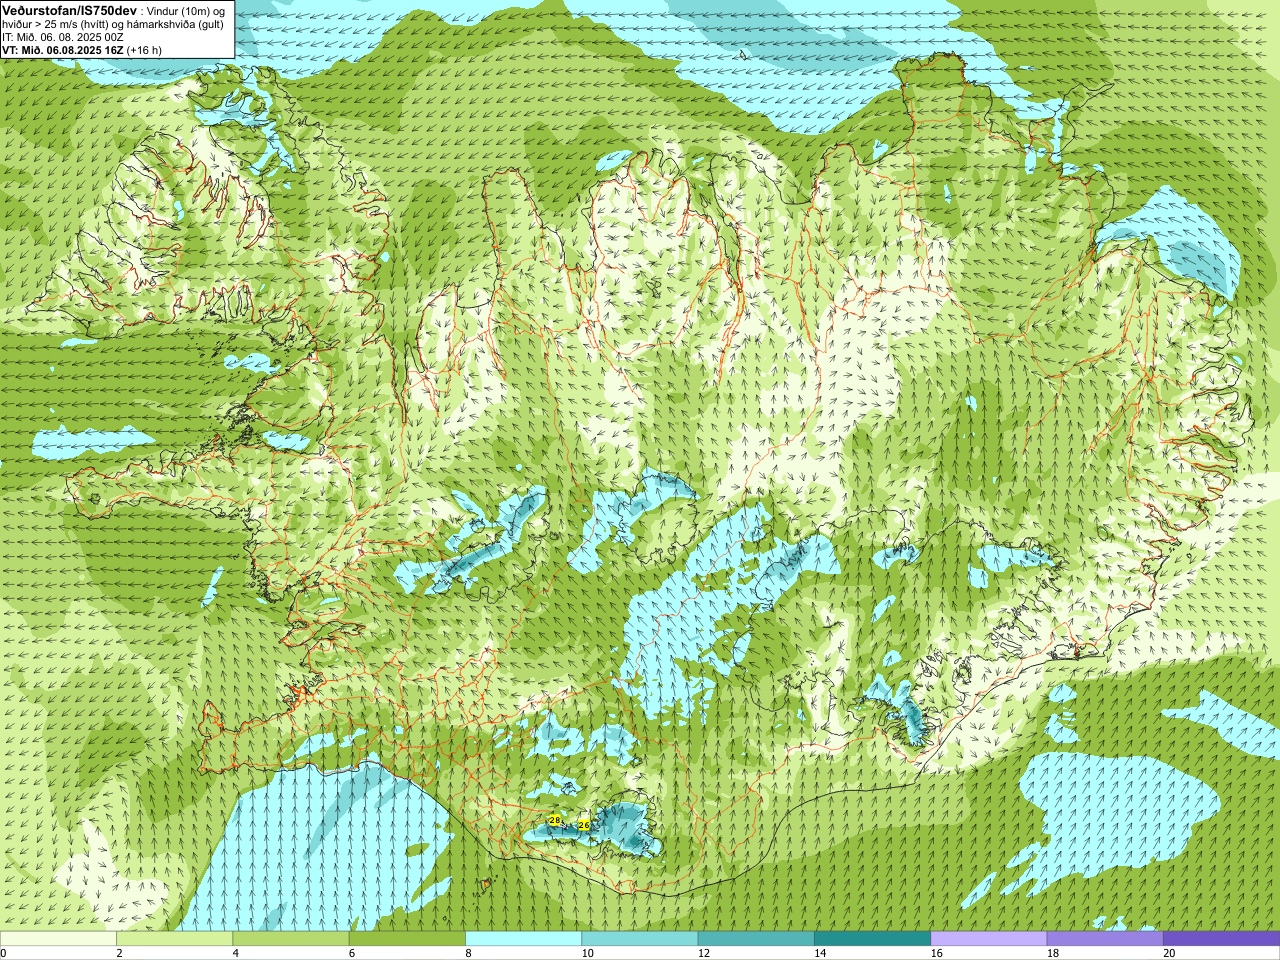Select the above-20 m/s deep purple swatch
Viewport: 1280px width, 960px height.
[x=1221, y=939]
